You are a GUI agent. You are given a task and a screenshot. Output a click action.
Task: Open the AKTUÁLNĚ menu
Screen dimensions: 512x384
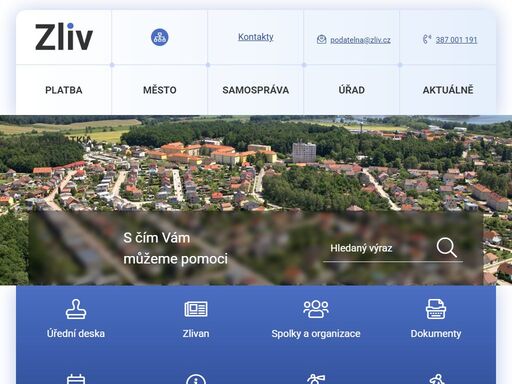tap(448, 90)
